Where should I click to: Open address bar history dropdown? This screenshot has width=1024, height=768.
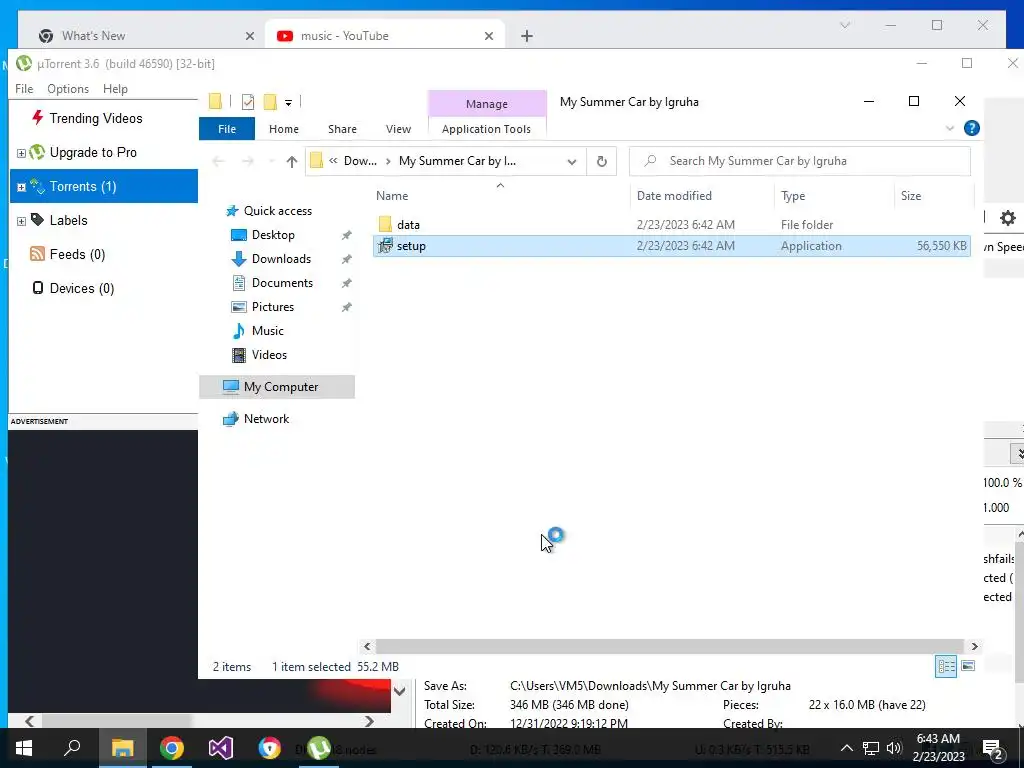pyautogui.click(x=571, y=161)
